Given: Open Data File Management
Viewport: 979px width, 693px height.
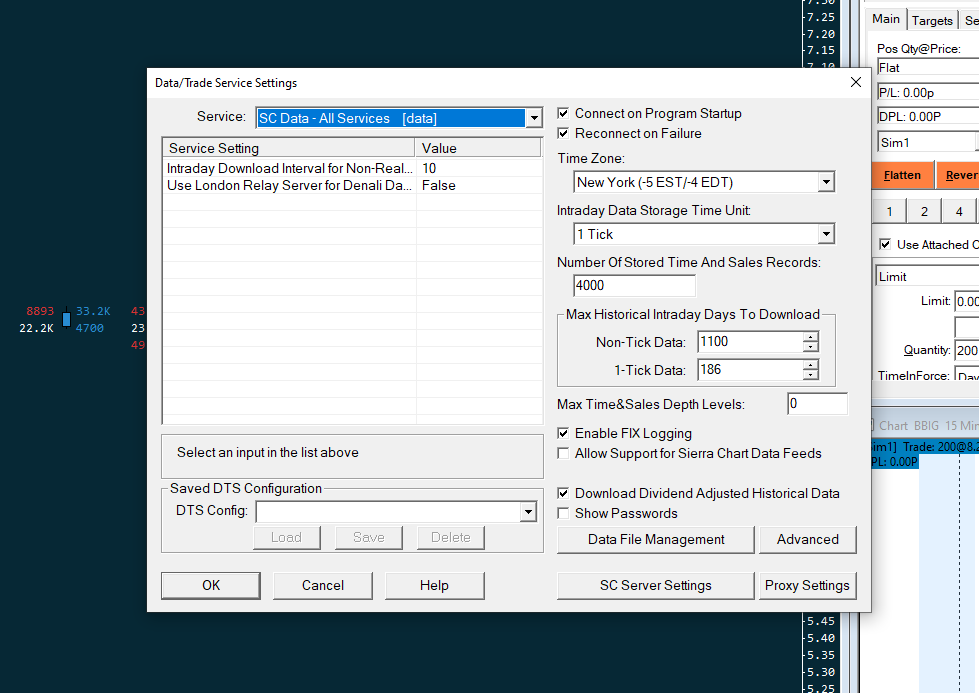Looking at the screenshot, I should tap(656, 539).
